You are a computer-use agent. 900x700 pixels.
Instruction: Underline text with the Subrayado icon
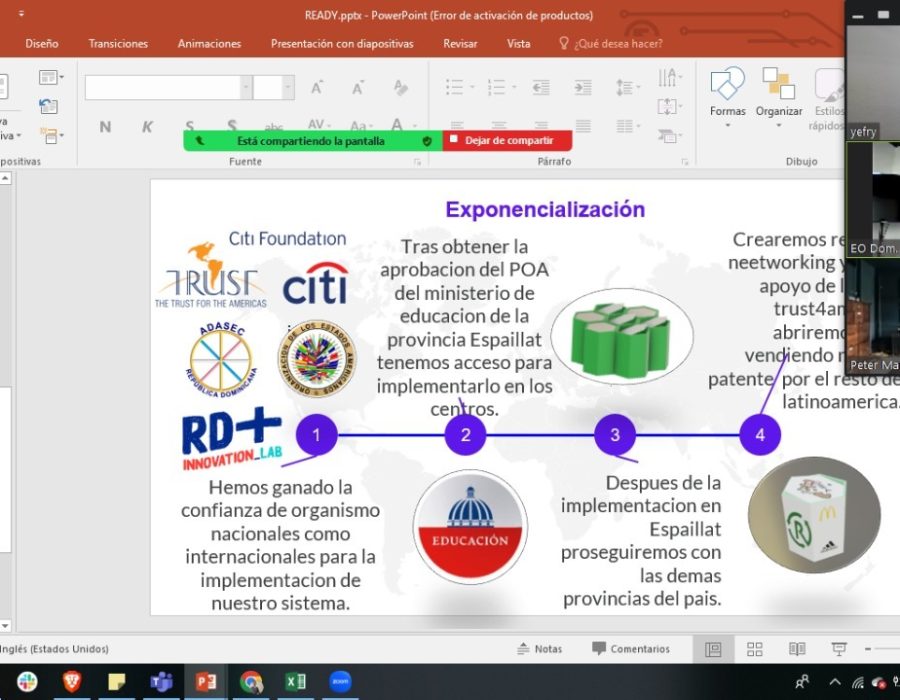[190, 127]
